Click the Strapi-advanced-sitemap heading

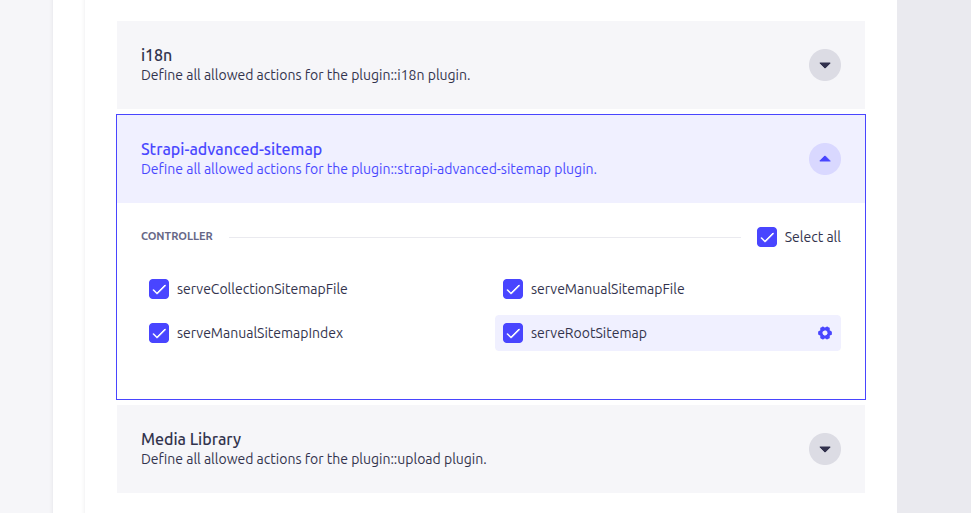(232, 149)
